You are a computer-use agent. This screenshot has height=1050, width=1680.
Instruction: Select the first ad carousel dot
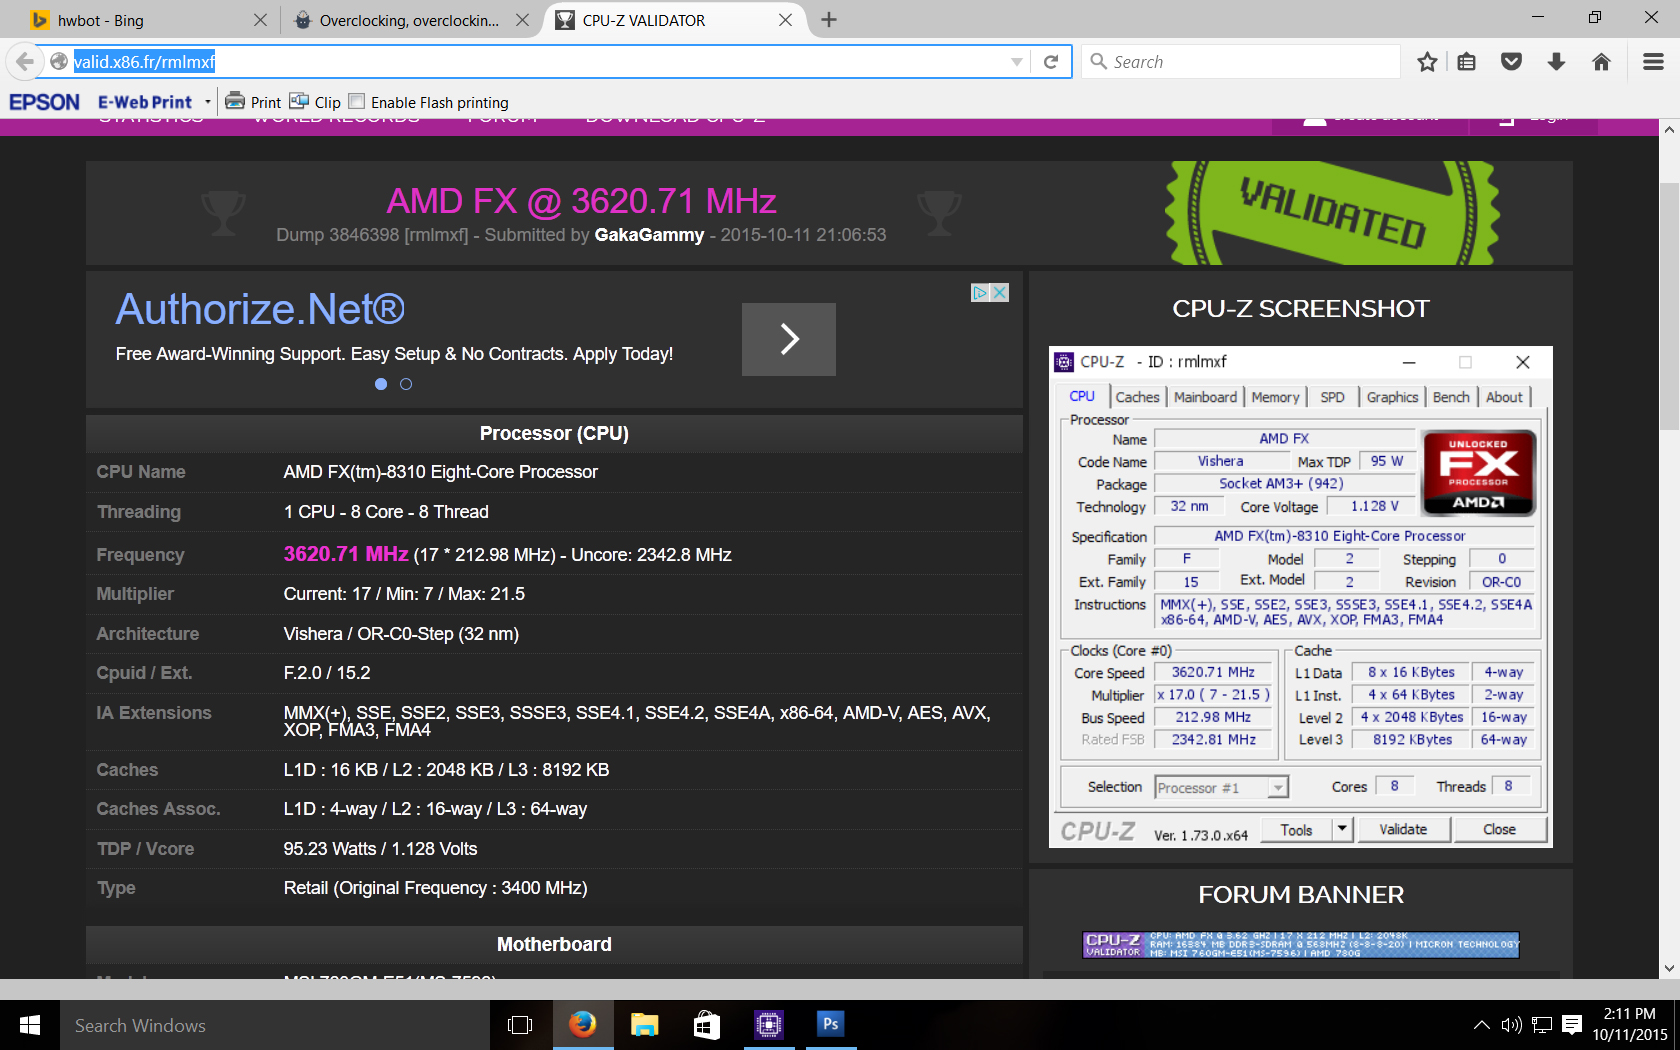(x=381, y=384)
